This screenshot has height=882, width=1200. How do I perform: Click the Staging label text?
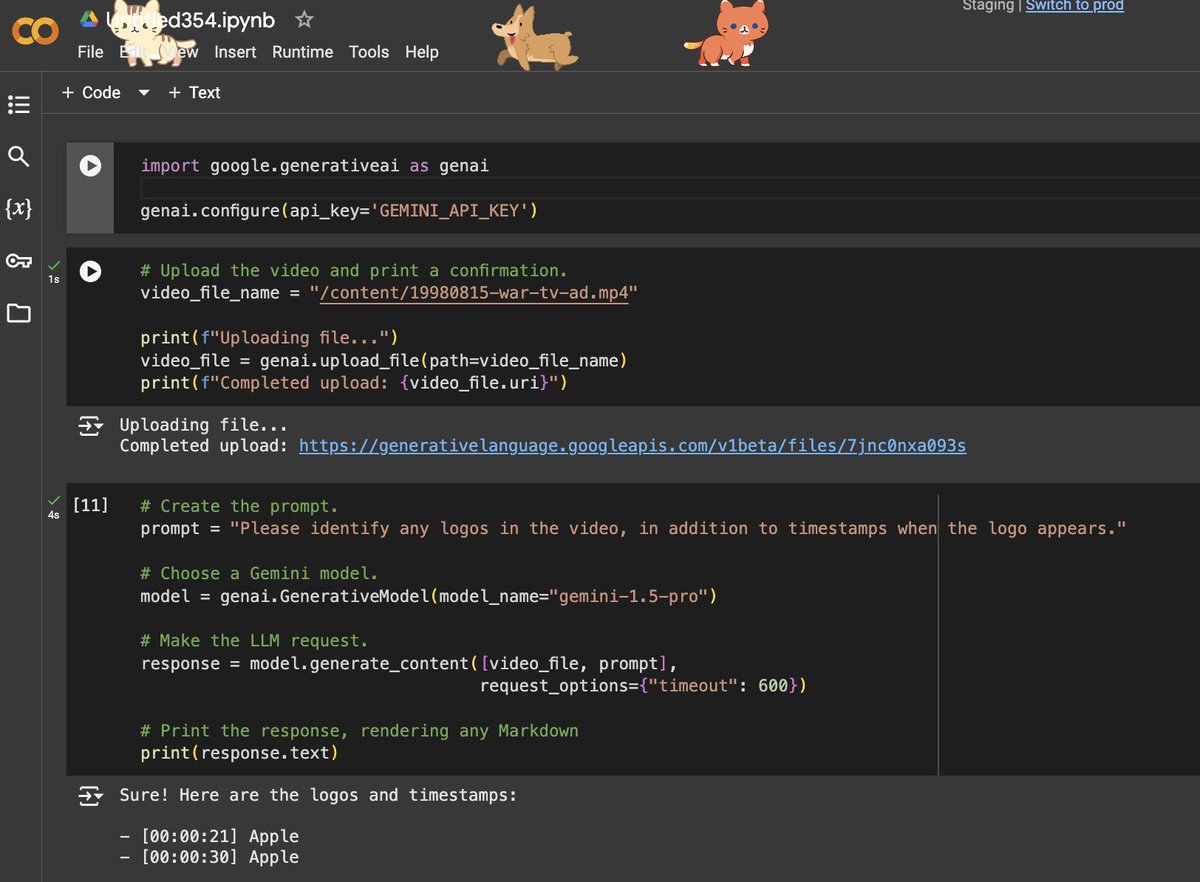(988, 6)
